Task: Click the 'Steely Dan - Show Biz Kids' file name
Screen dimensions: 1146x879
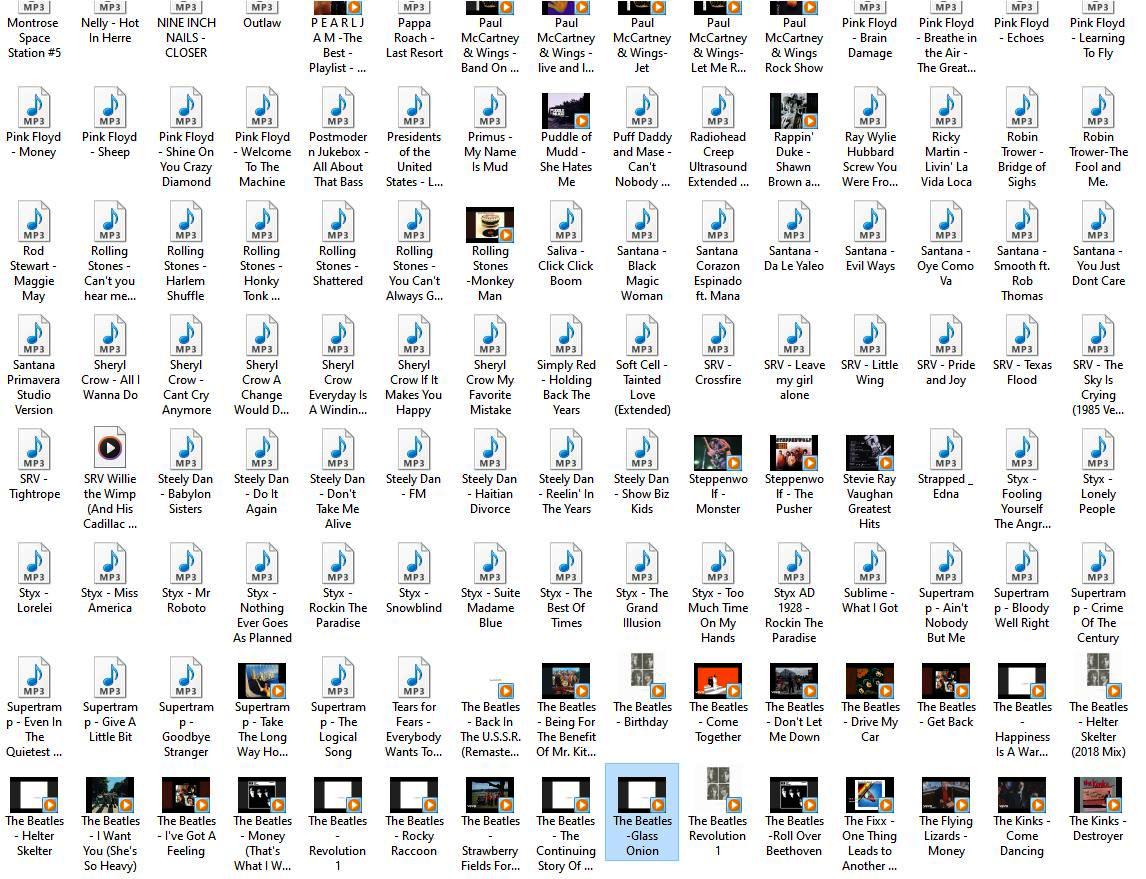Action: [x=642, y=494]
